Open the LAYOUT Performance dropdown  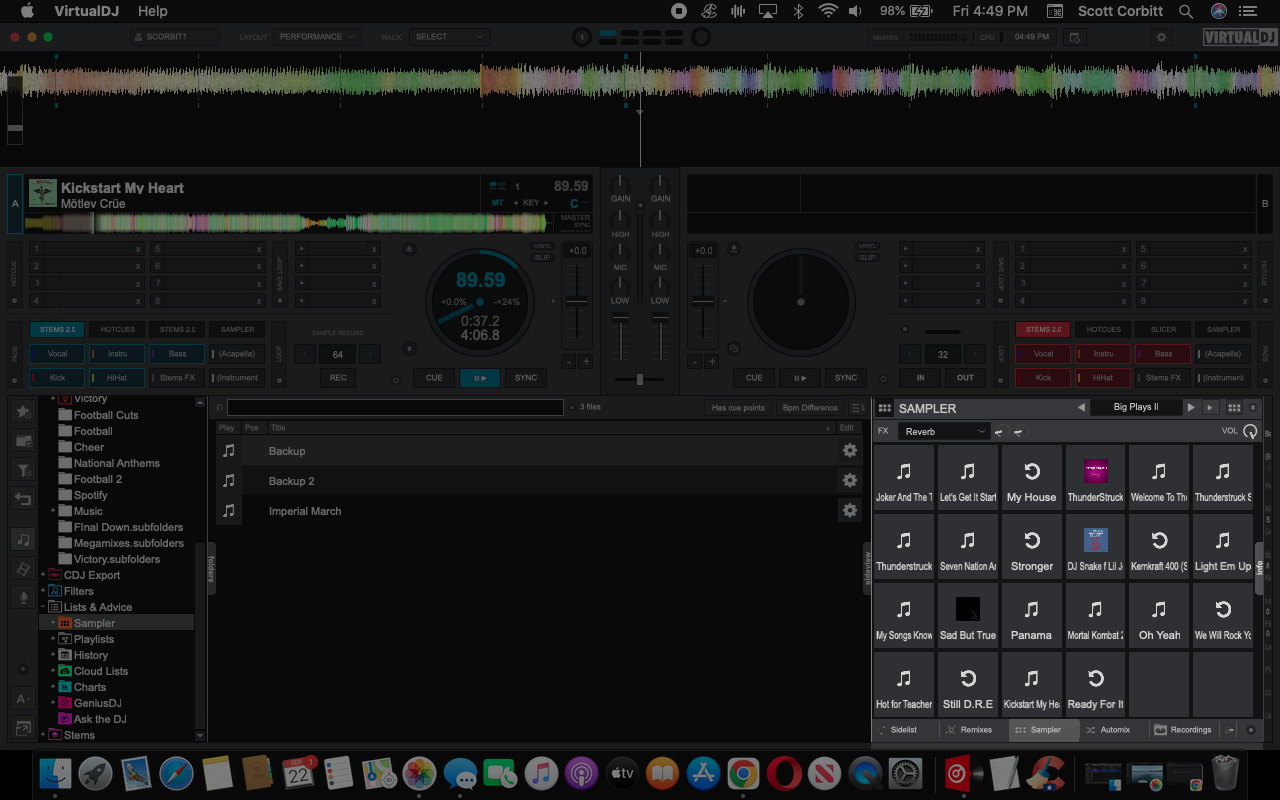317,37
